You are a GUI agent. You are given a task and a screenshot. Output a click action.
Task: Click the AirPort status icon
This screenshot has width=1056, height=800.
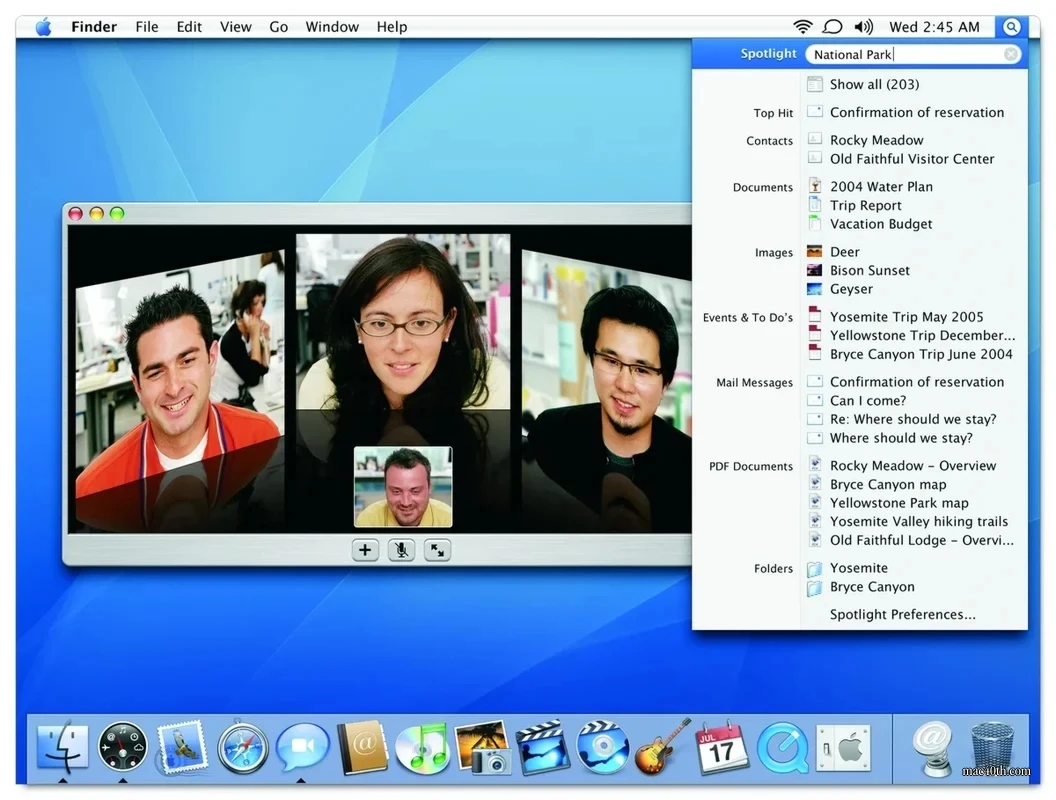click(802, 26)
